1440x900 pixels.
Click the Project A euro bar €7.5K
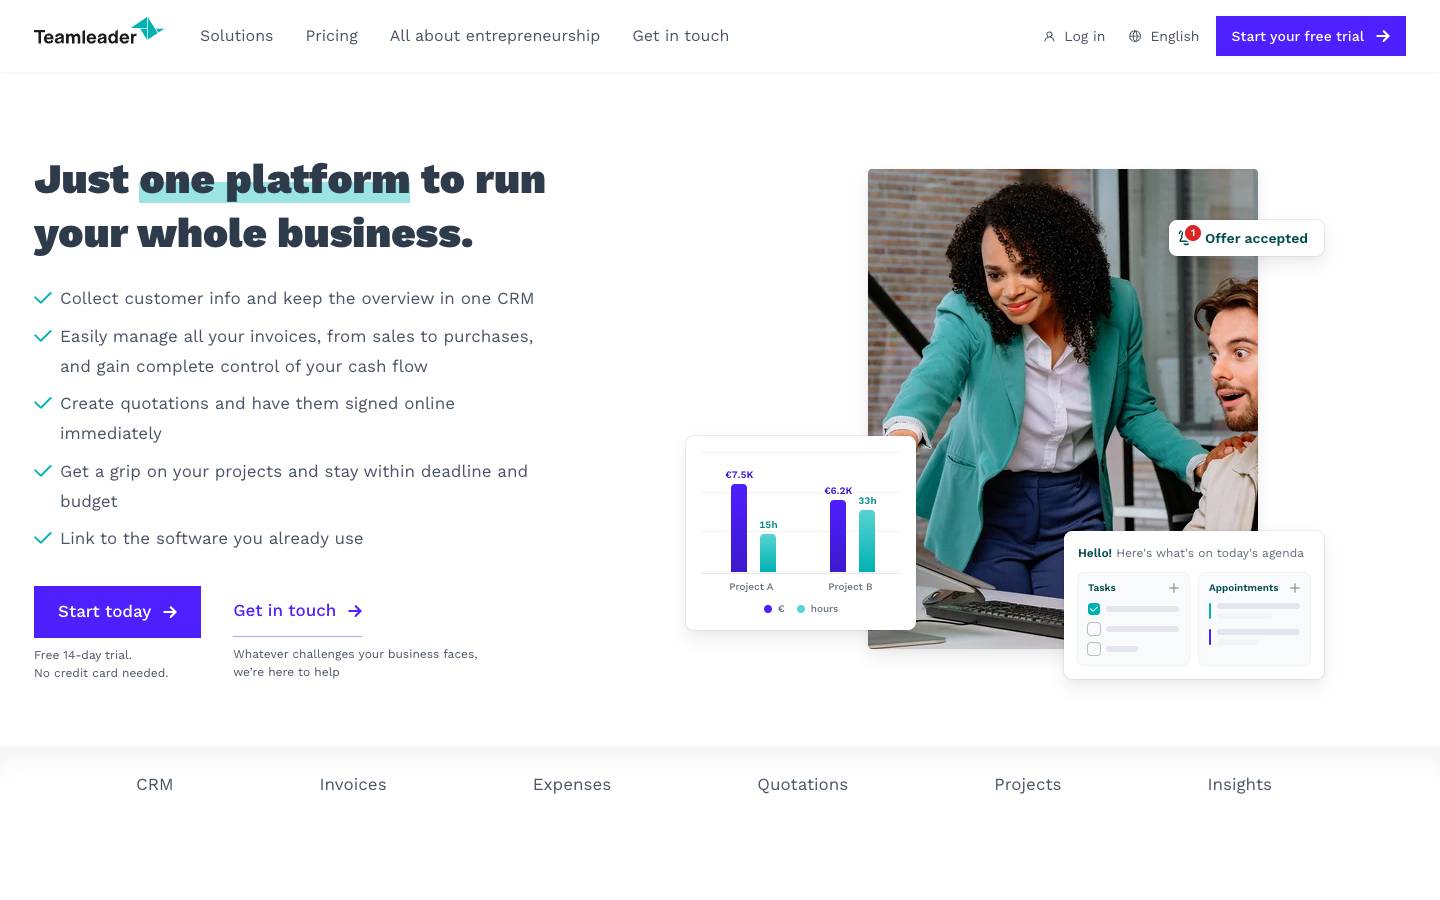click(739, 528)
